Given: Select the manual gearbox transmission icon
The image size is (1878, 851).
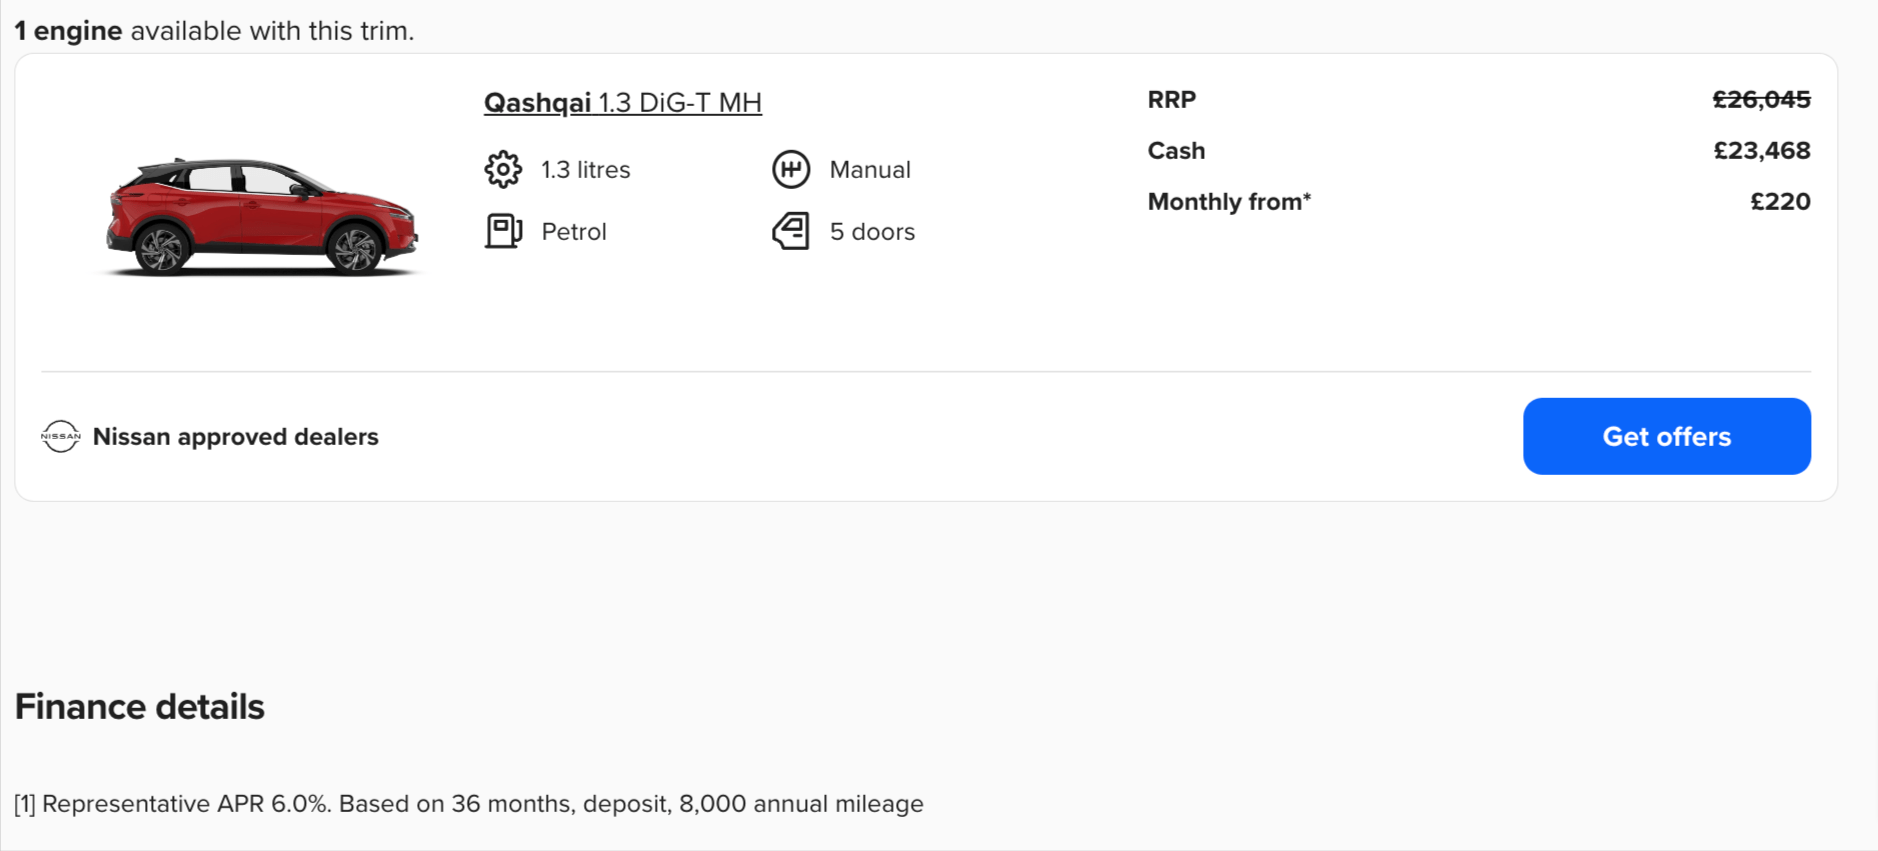Looking at the screenshot, I should tap(791, 169).
